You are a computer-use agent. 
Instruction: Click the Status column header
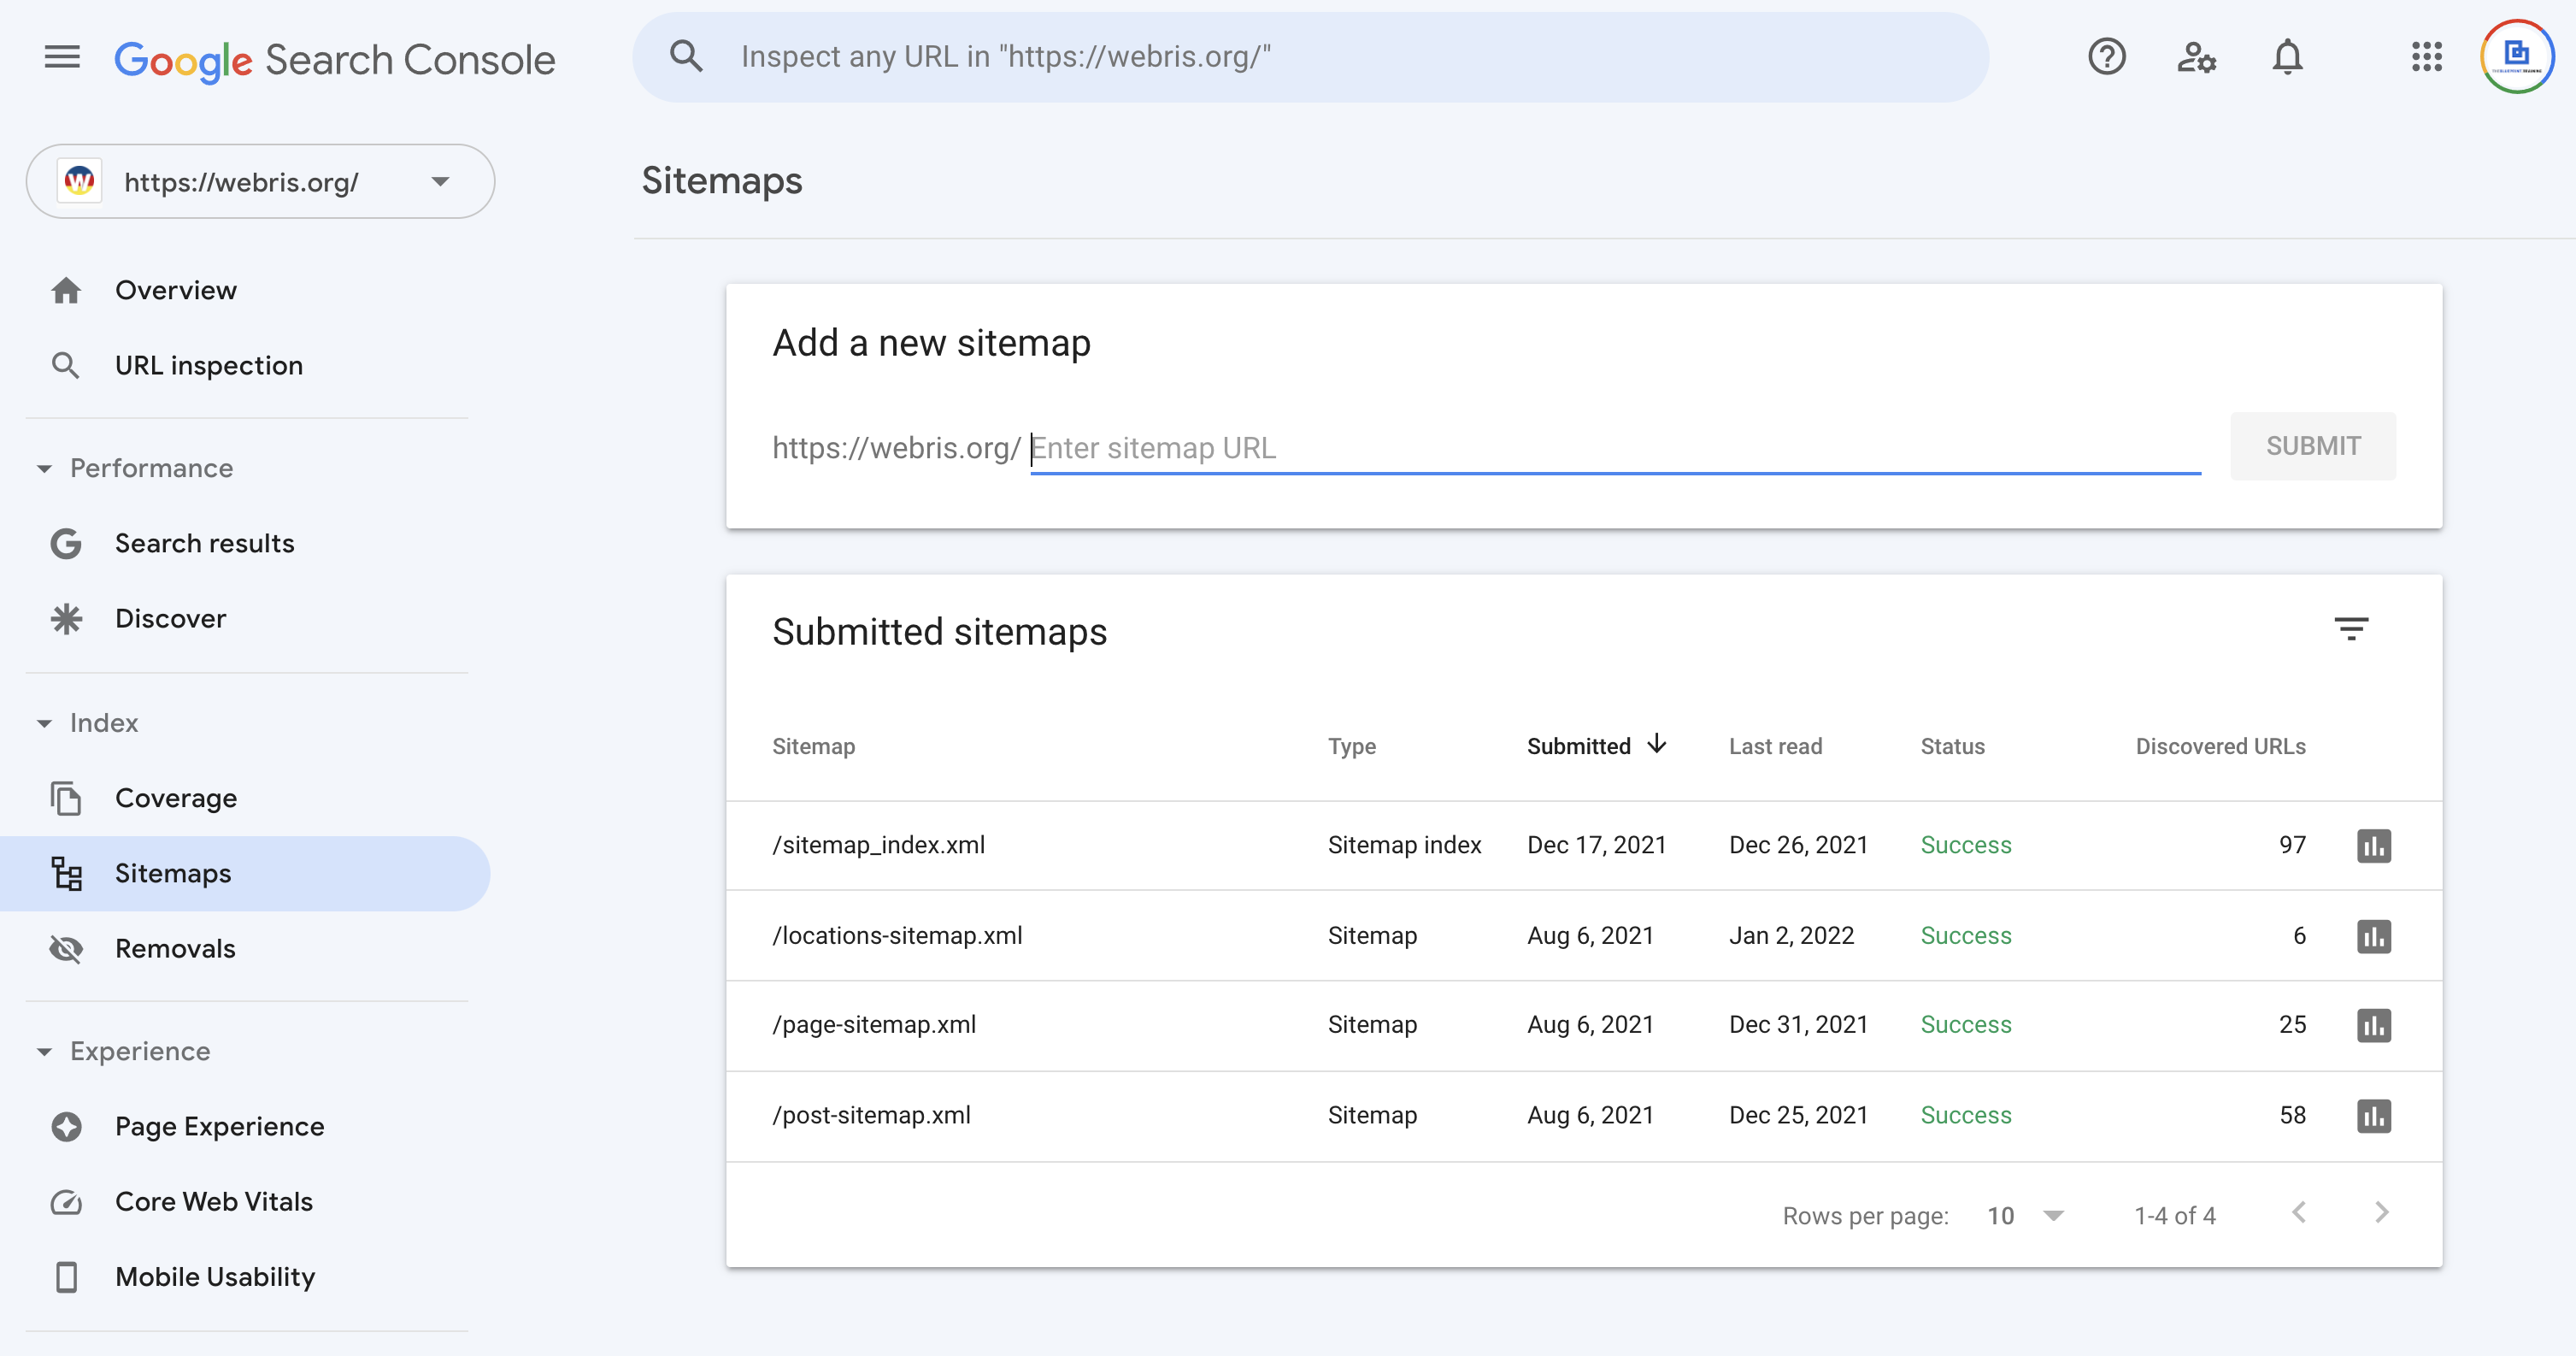click(1952, 746)
